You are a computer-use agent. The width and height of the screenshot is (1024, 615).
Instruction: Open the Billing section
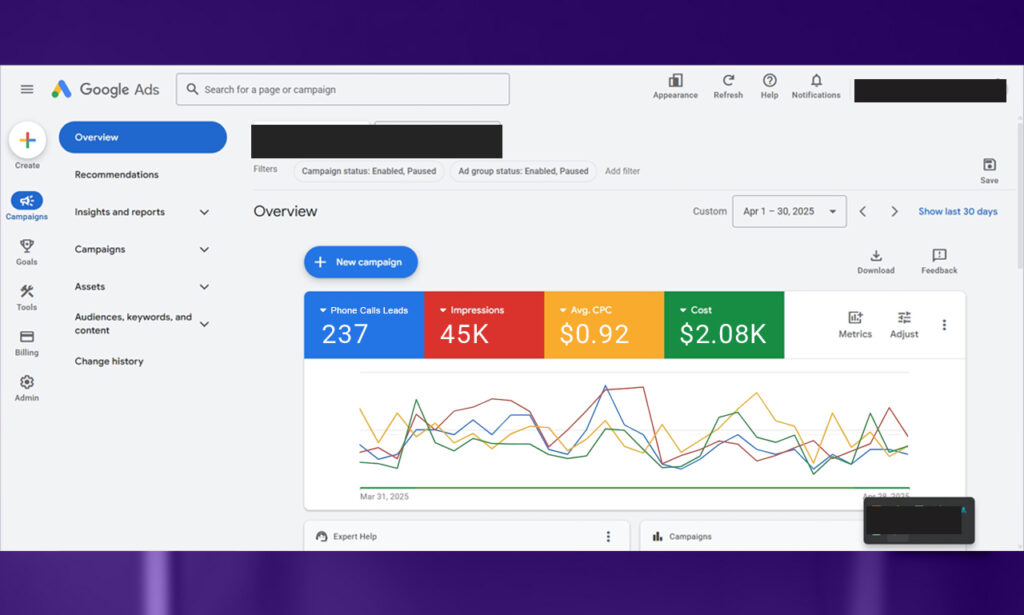coord(27,343)
